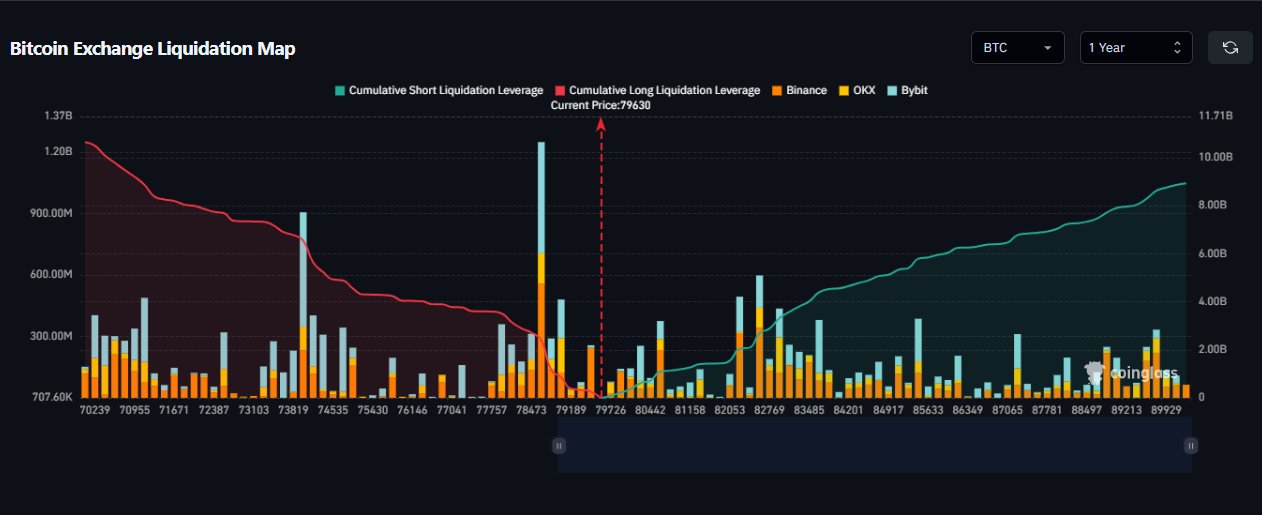Viewport: 1262px width, 515px height.
Task: Click orange Binance legend swatch
Action: coord(776,90)
